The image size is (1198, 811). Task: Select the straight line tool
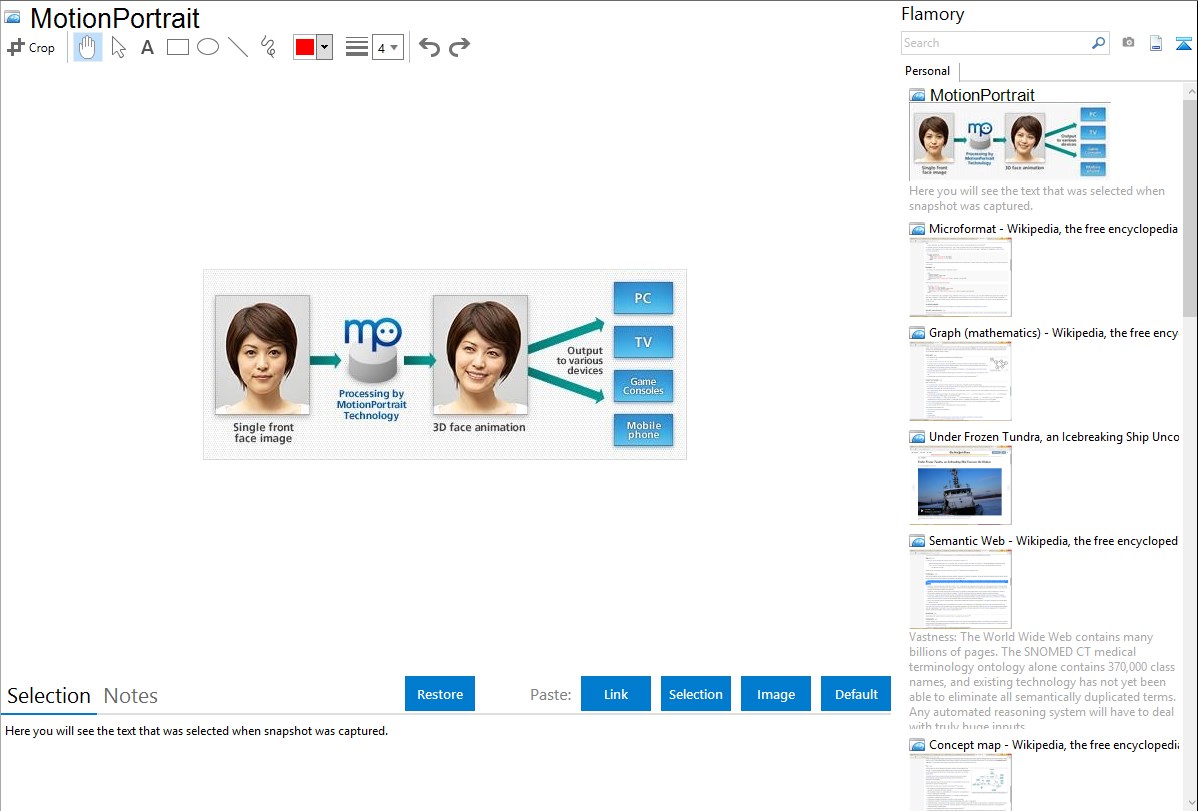[x=238, y=47]
